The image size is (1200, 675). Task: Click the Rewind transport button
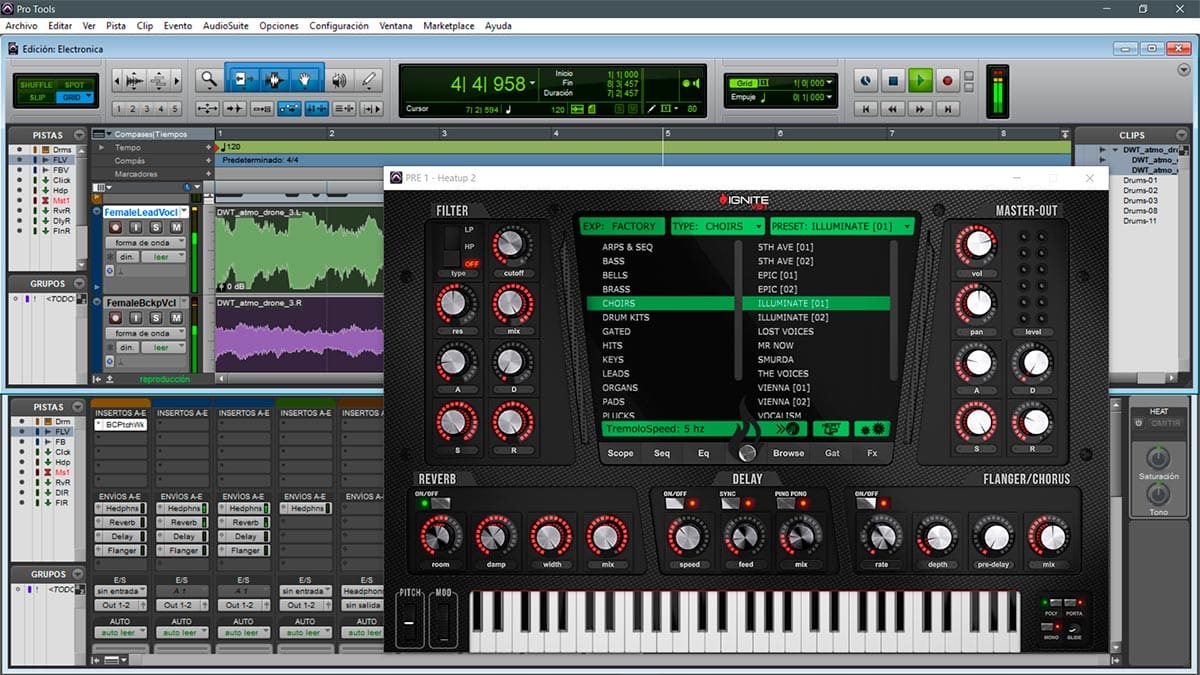coord(894,108)
